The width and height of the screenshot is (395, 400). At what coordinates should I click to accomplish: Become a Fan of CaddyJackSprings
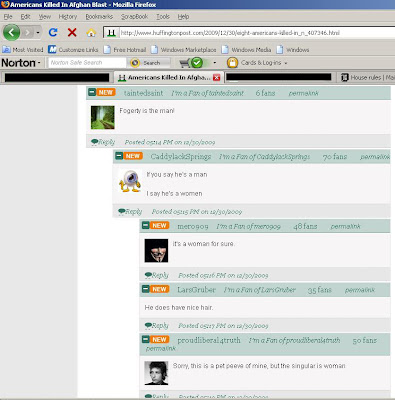click(x=264, y=157)
